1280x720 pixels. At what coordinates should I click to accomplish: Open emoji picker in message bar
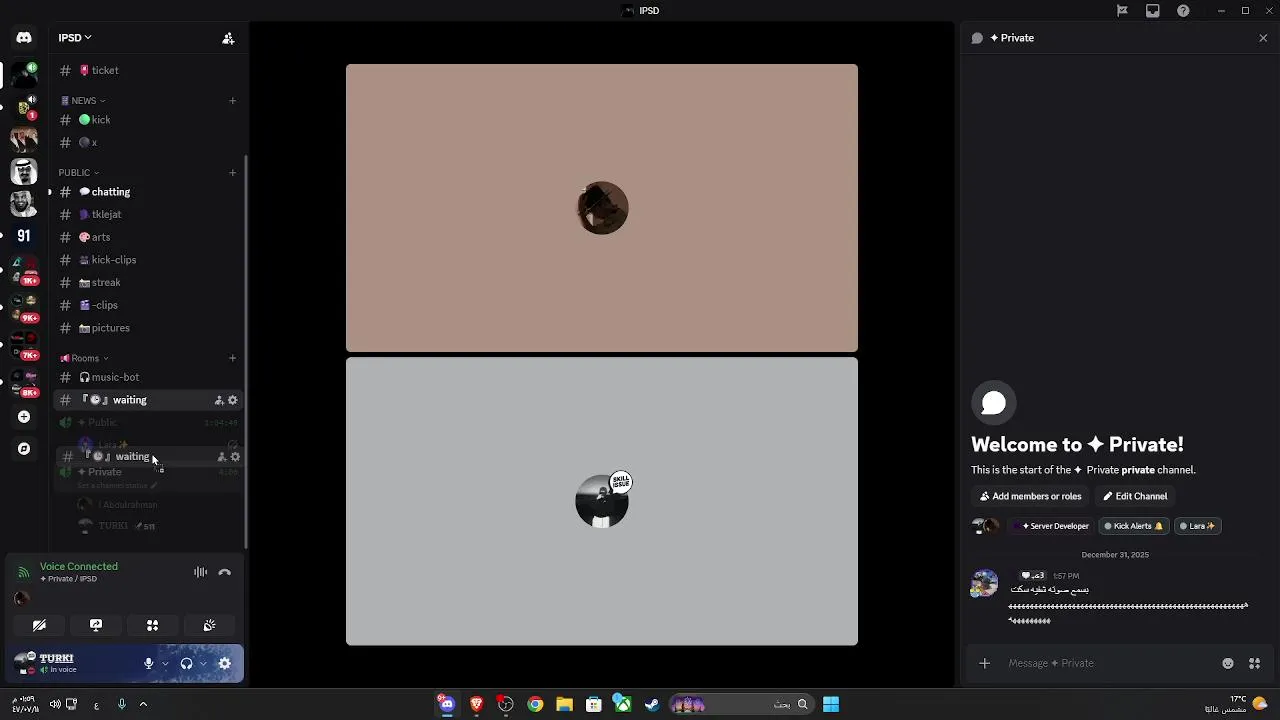point(1228,663)
